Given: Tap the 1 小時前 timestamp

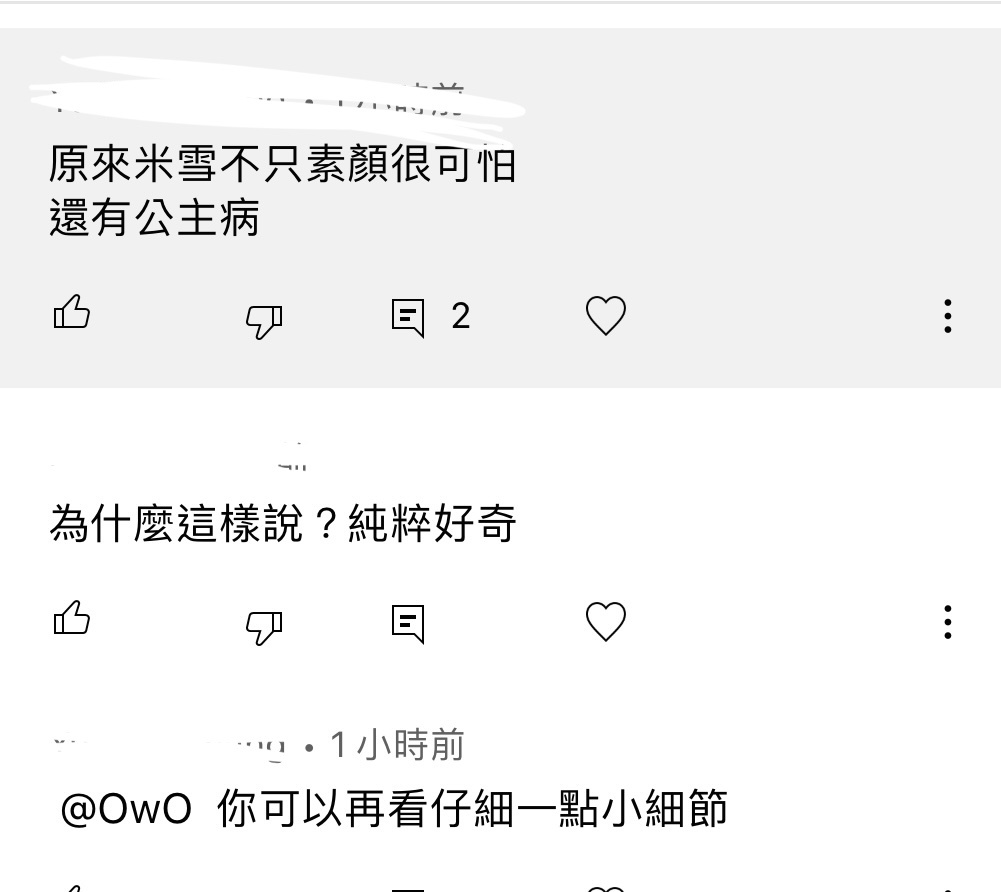Looking at the screenshot, I should click(397, 745).
